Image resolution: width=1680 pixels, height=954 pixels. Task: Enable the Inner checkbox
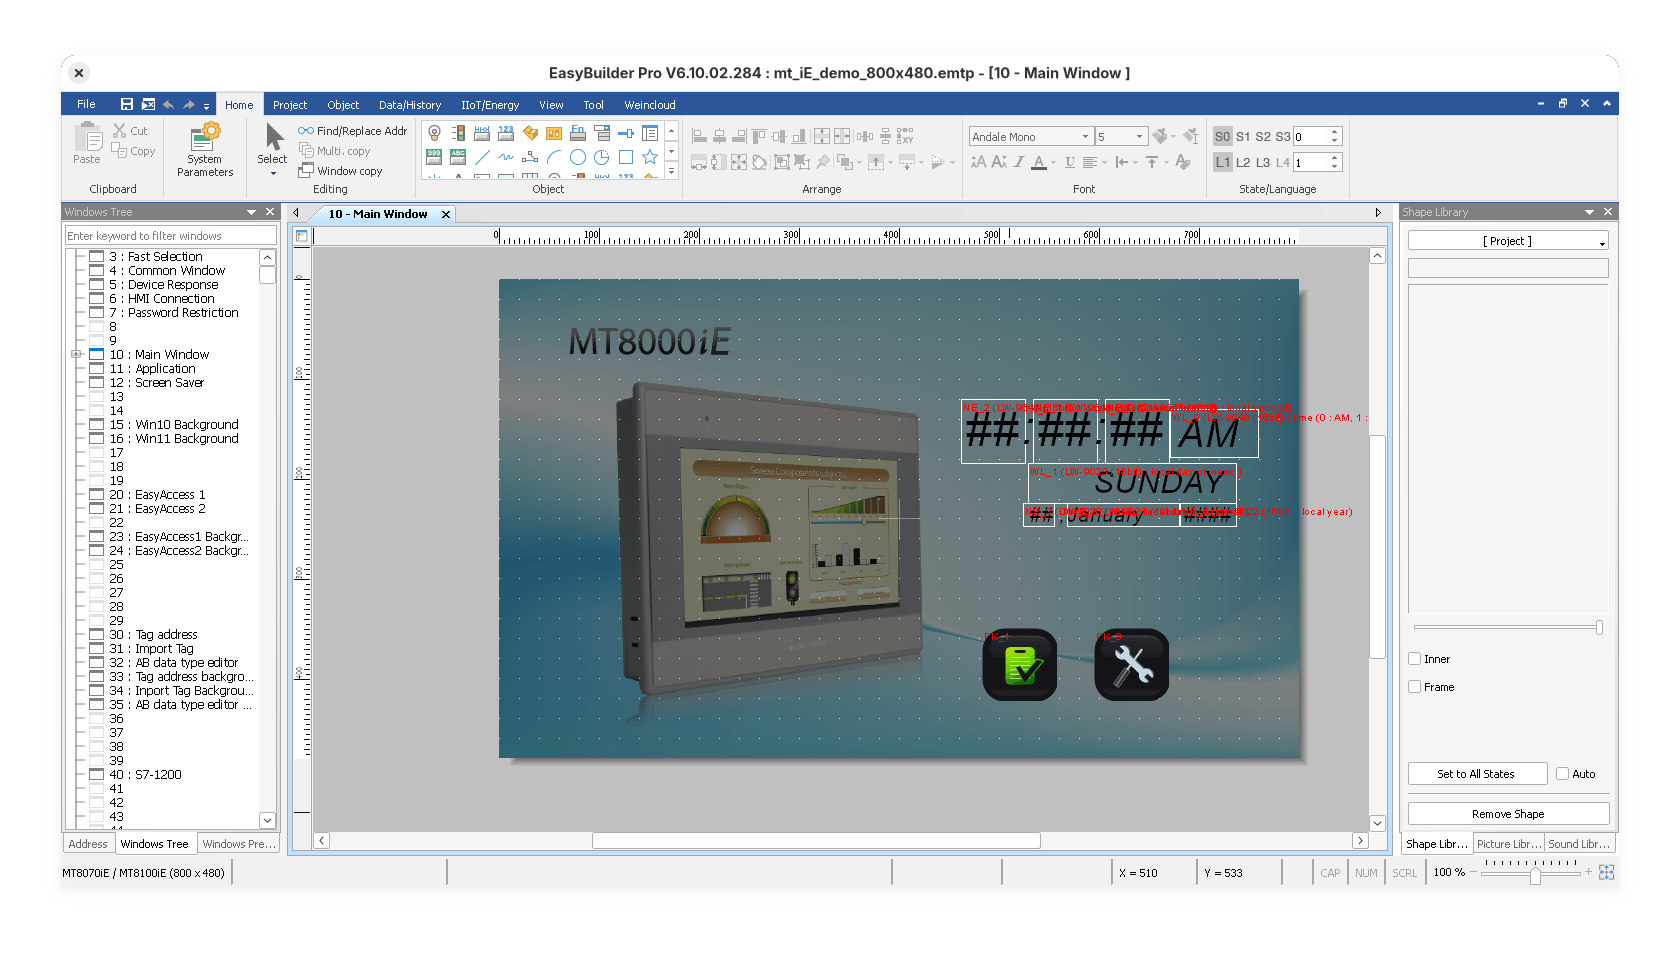pyautogui.click(x=1415, y=659)
